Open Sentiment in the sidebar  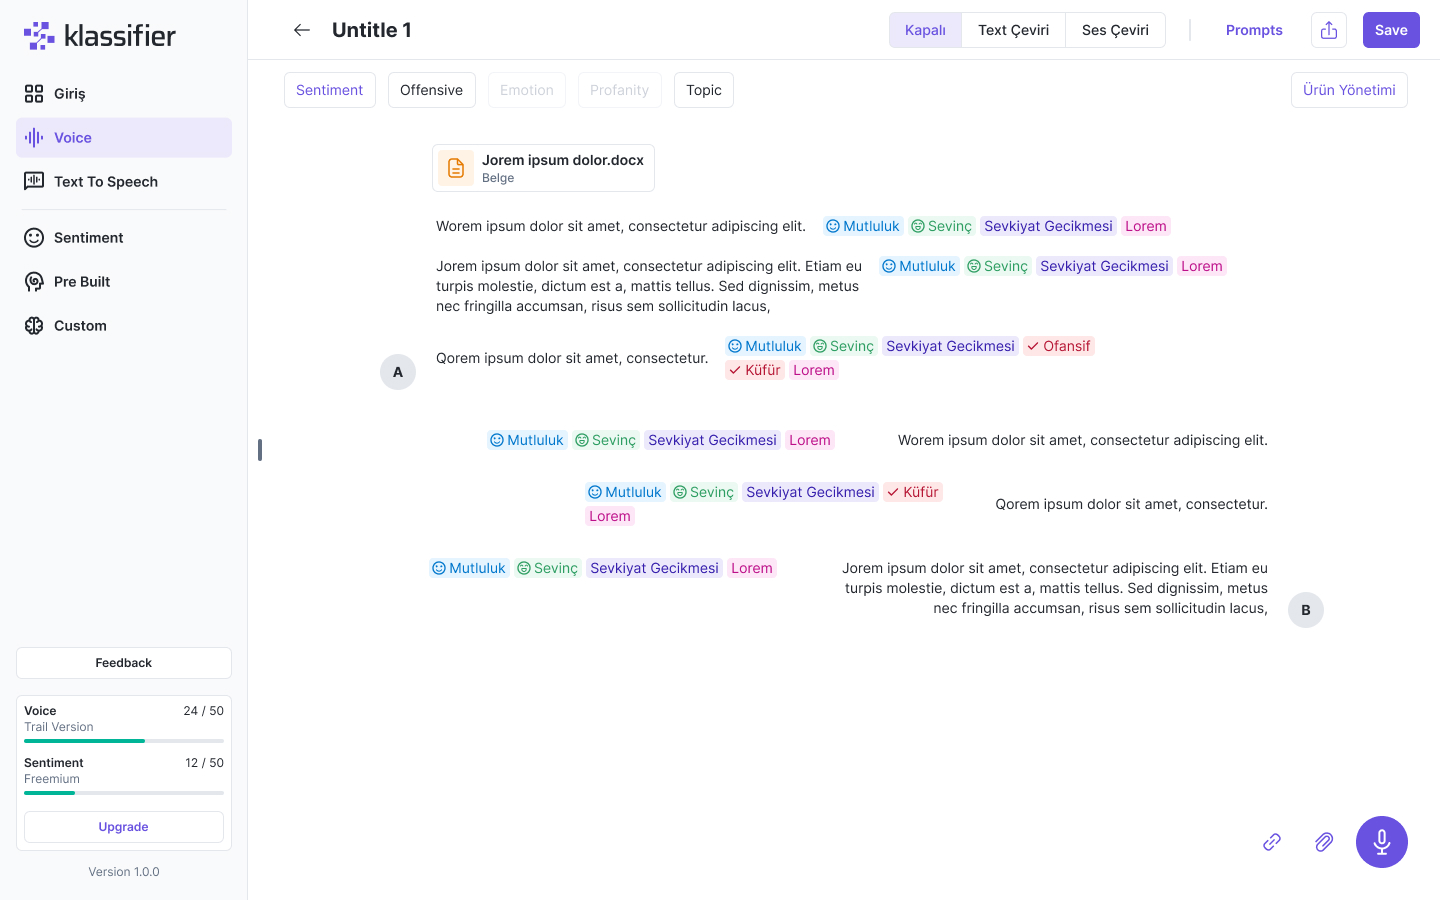124,238
